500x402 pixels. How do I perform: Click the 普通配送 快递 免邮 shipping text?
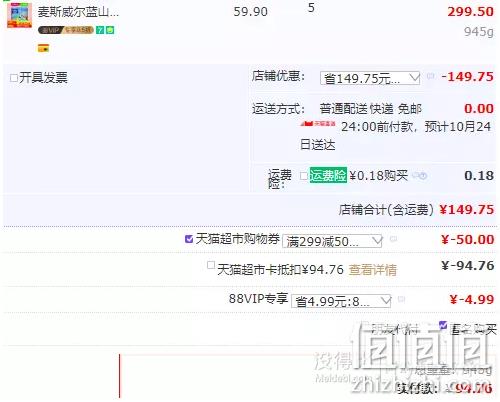pos(371,109)
